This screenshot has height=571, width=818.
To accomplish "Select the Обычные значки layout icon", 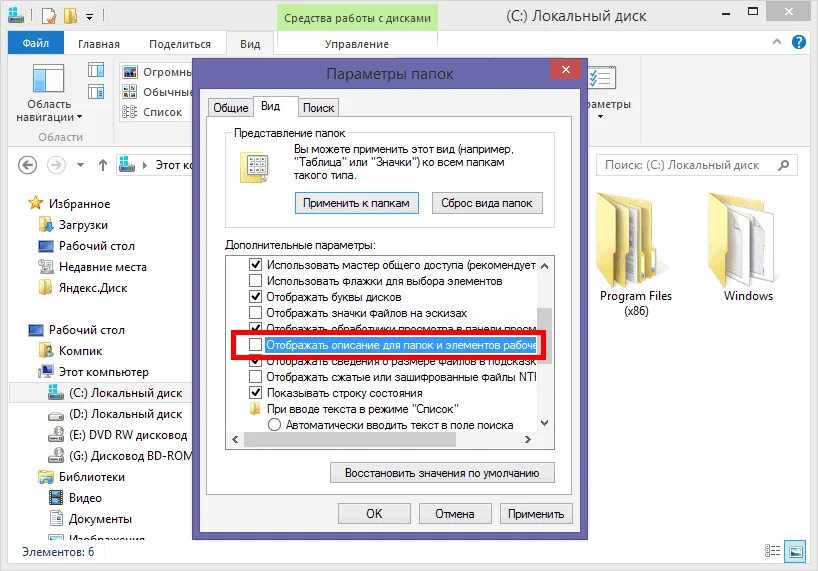I will click(129, 92).
